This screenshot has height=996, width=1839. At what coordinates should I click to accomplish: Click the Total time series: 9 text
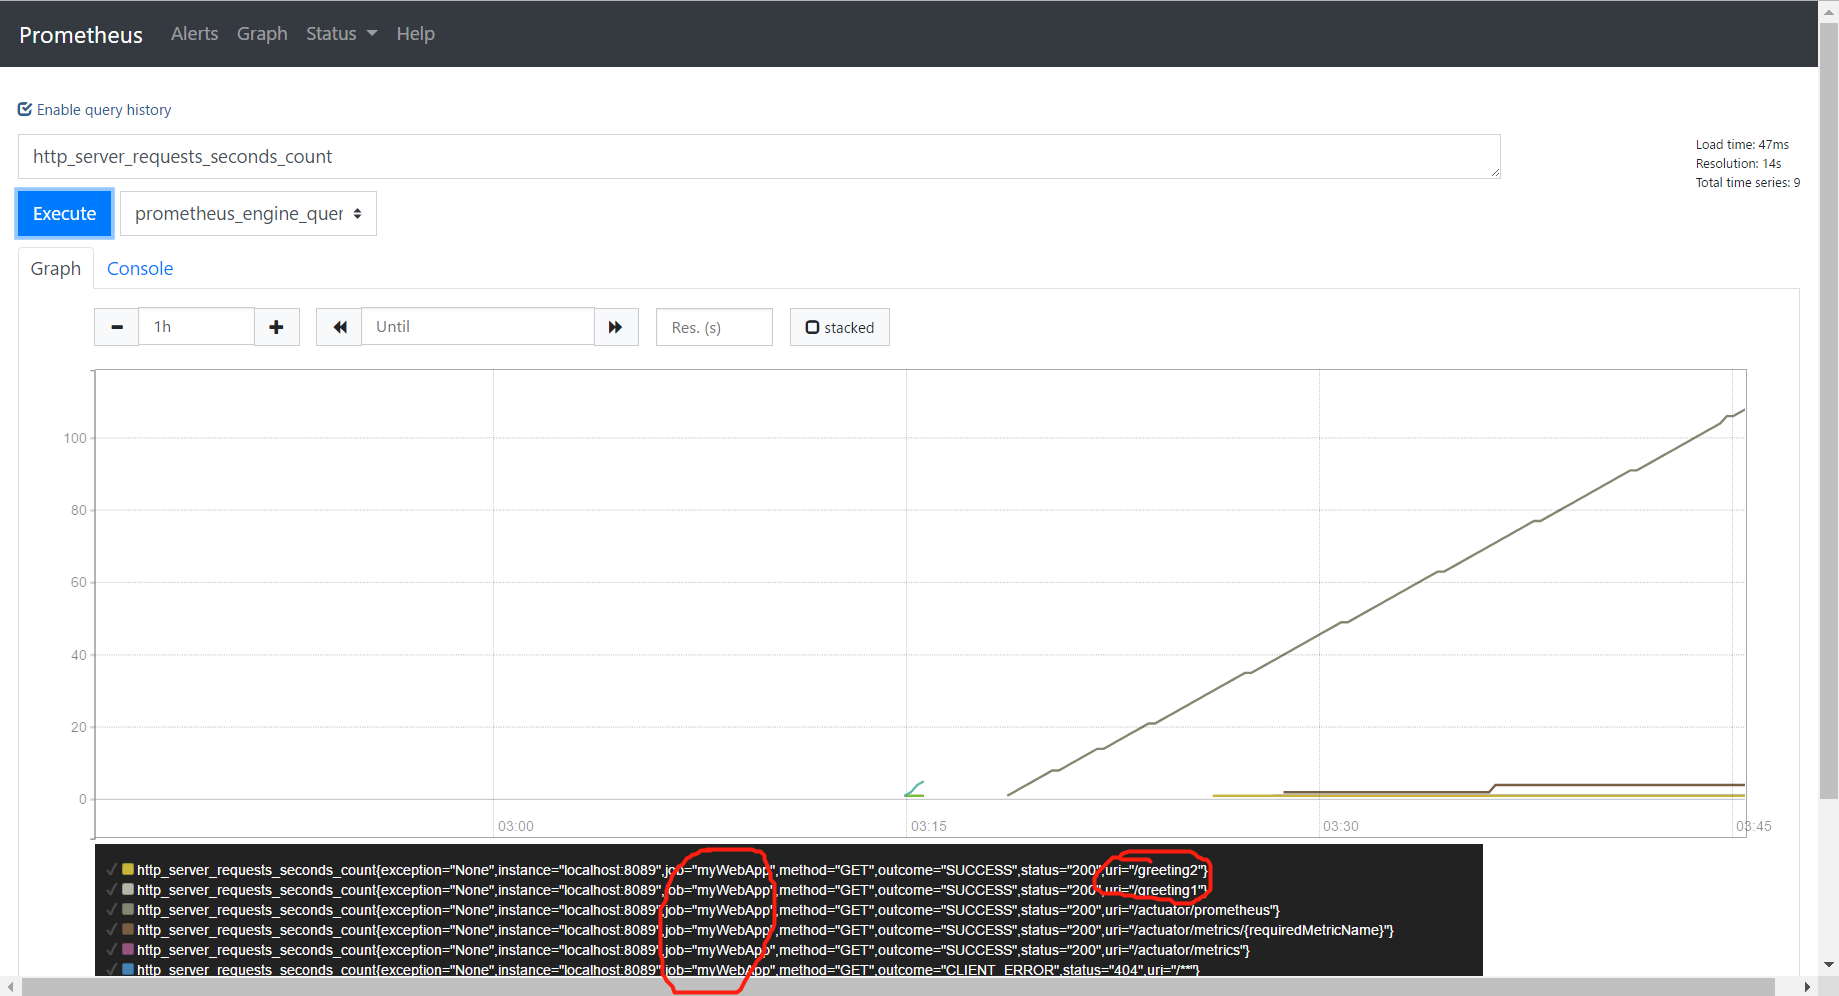point(1748,183)
